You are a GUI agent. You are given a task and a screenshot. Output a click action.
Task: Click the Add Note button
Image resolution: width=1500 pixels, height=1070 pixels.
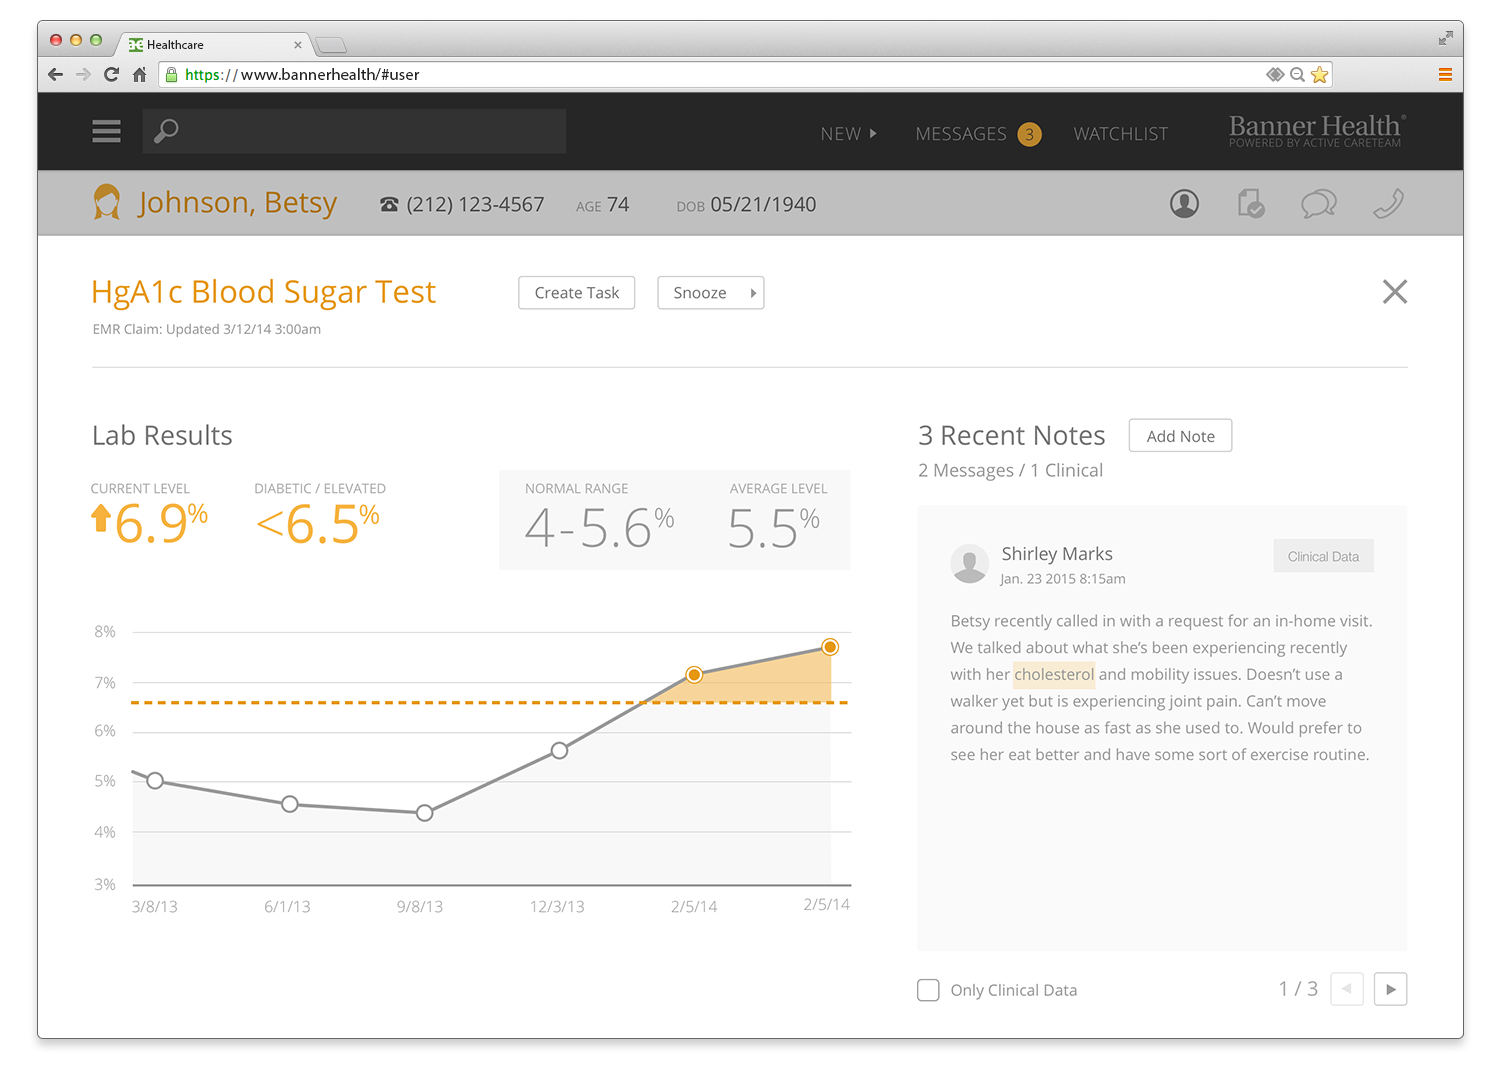coord(1180,436)
